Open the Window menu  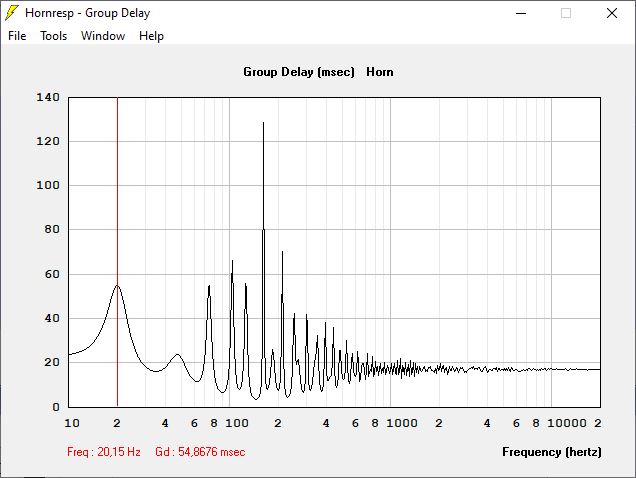[x=103, y=36]
